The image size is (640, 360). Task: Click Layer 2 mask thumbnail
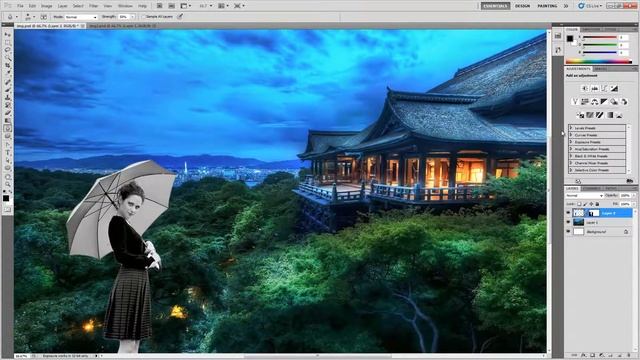click(594, 213)
